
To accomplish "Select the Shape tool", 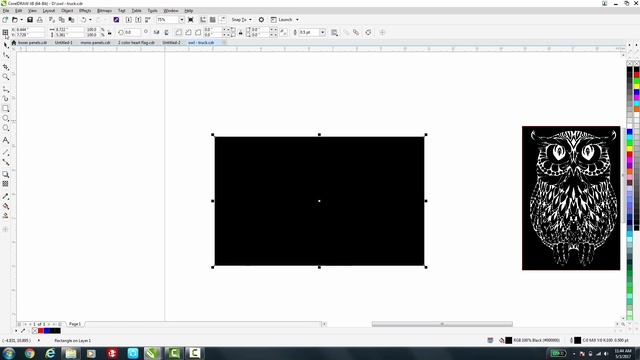I will 6,55.
